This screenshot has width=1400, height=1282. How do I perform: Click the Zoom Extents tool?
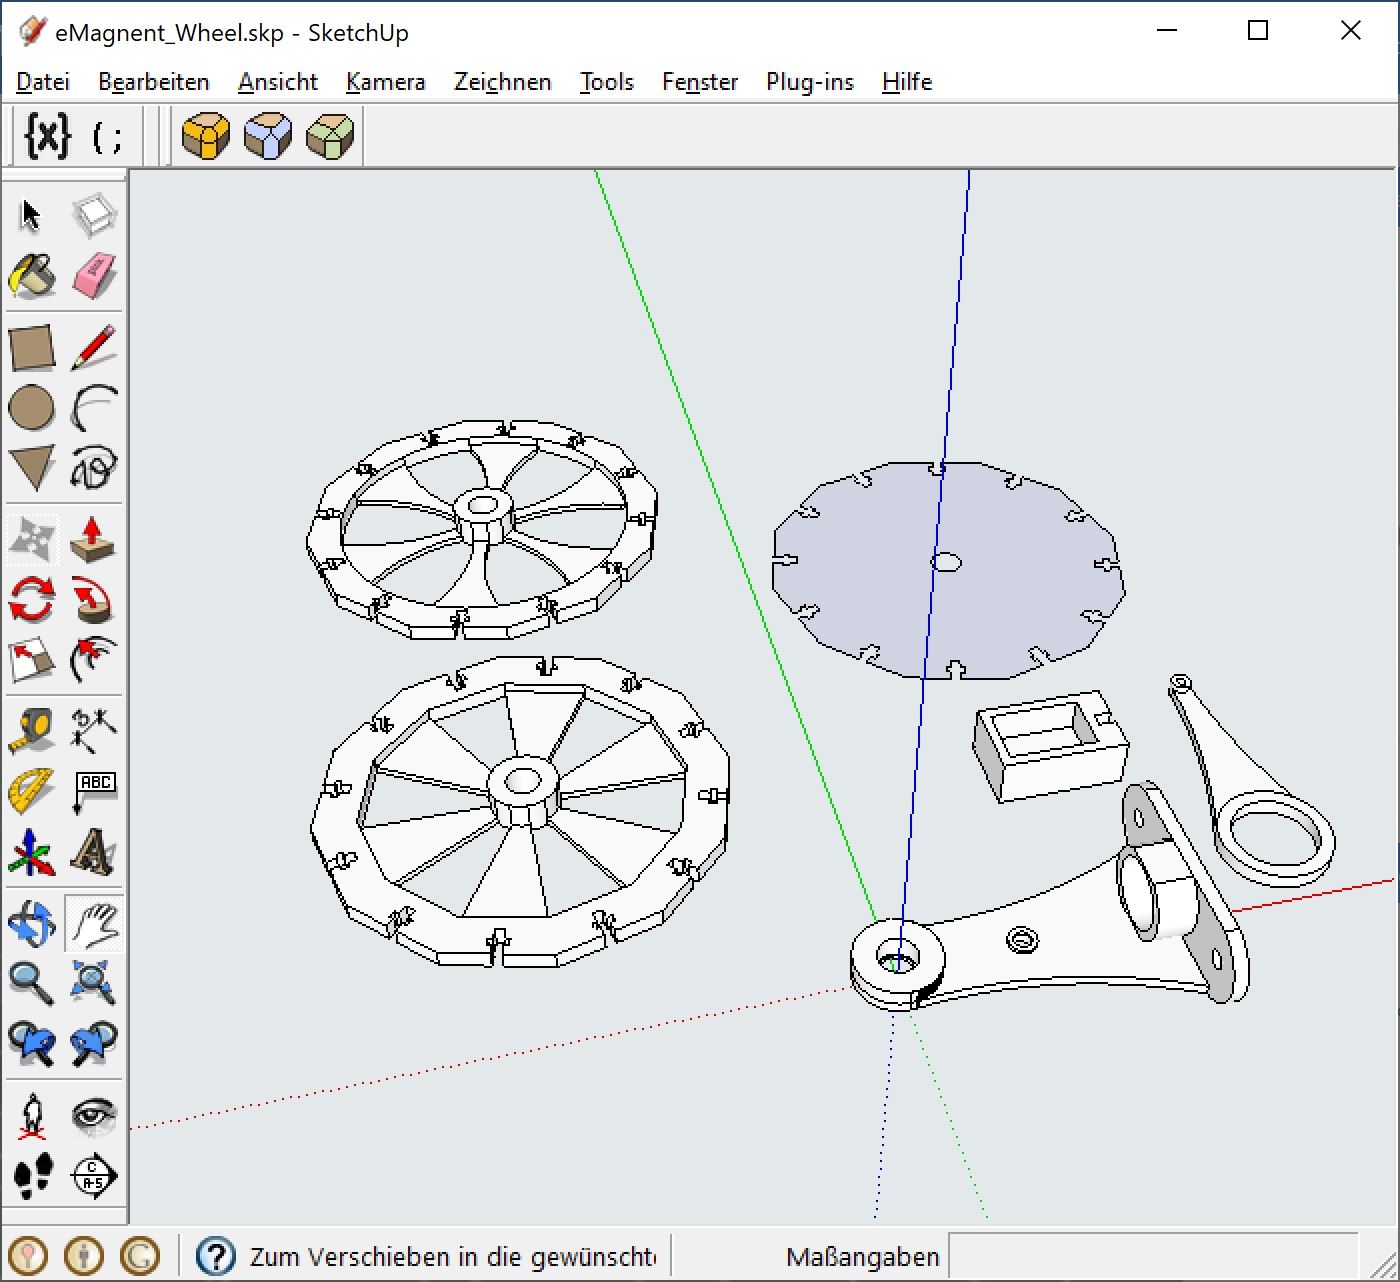[x=94, y=983]
